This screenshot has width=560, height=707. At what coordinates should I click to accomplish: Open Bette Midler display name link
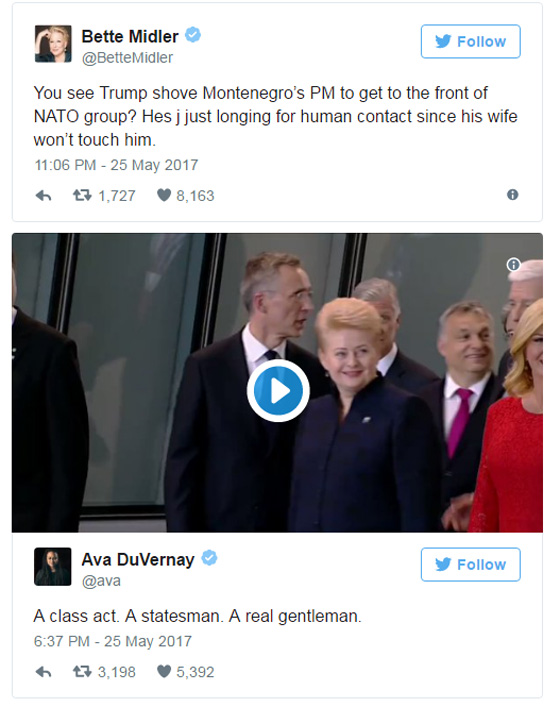coord(130,37)
